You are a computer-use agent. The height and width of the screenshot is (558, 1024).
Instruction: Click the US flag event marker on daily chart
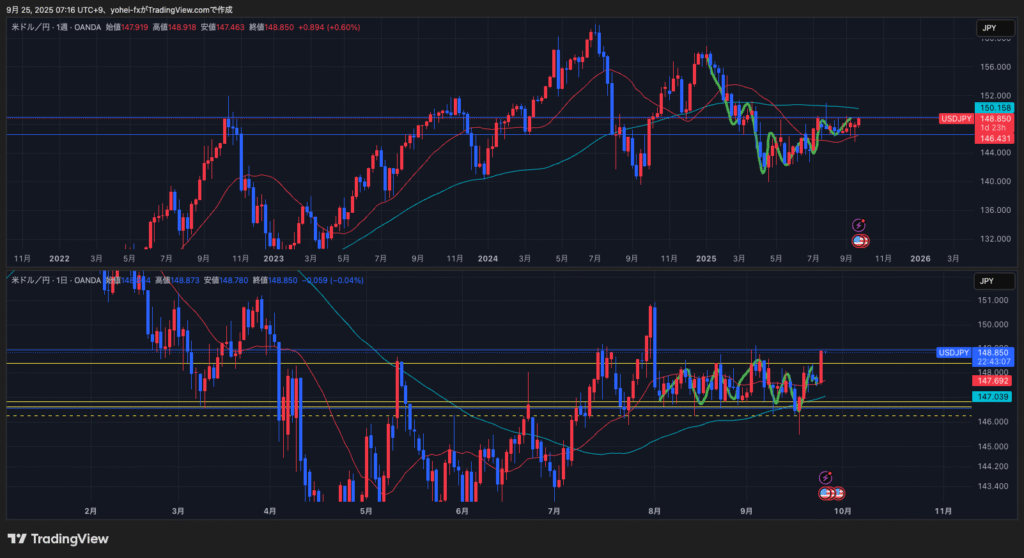point(826,493)
